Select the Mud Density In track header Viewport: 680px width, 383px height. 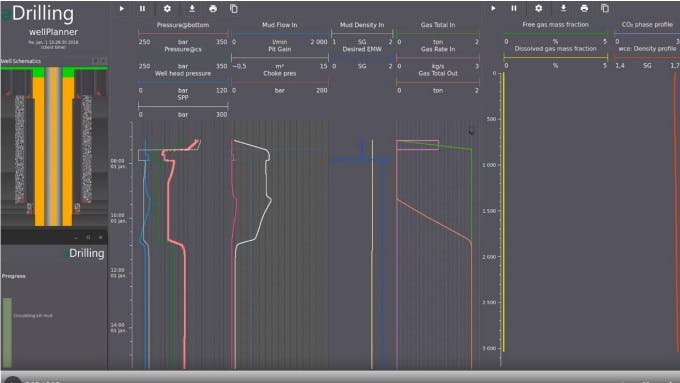(x=362, y=25)
